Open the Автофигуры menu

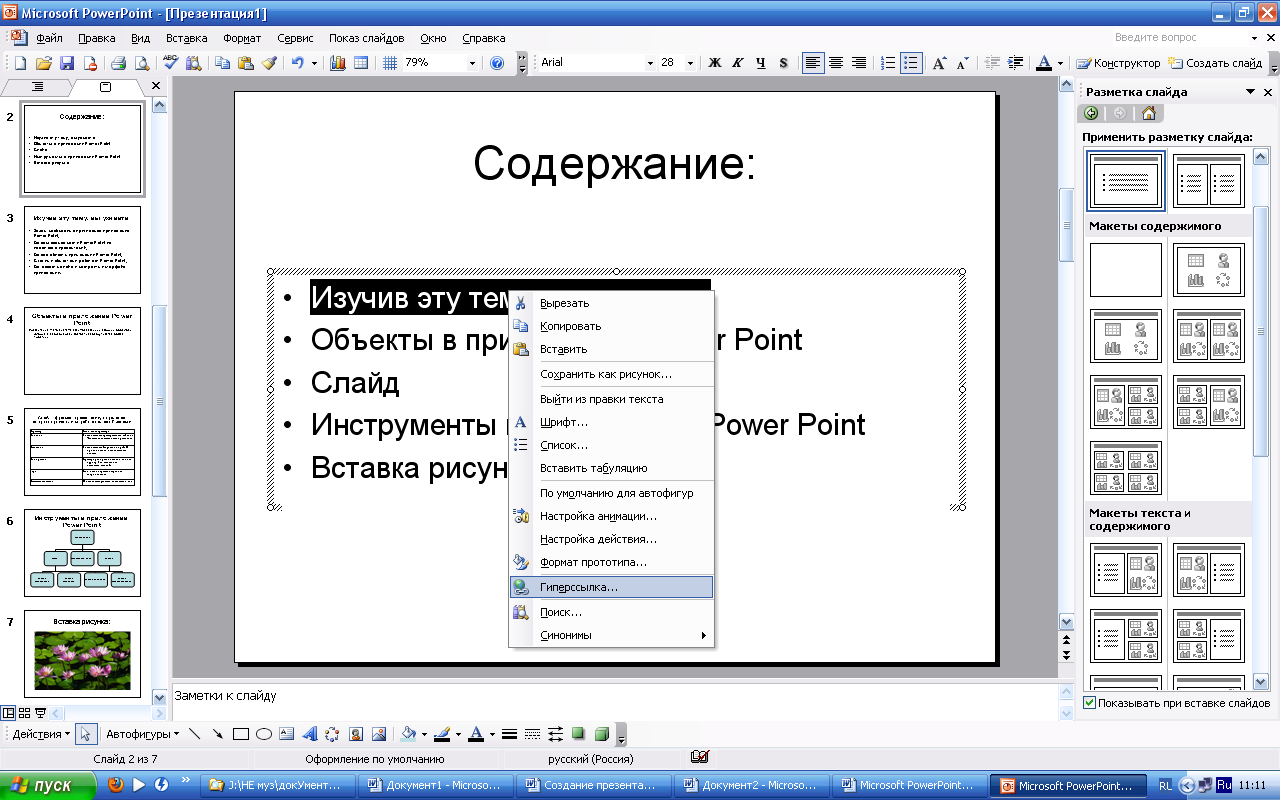coord(142,734)
